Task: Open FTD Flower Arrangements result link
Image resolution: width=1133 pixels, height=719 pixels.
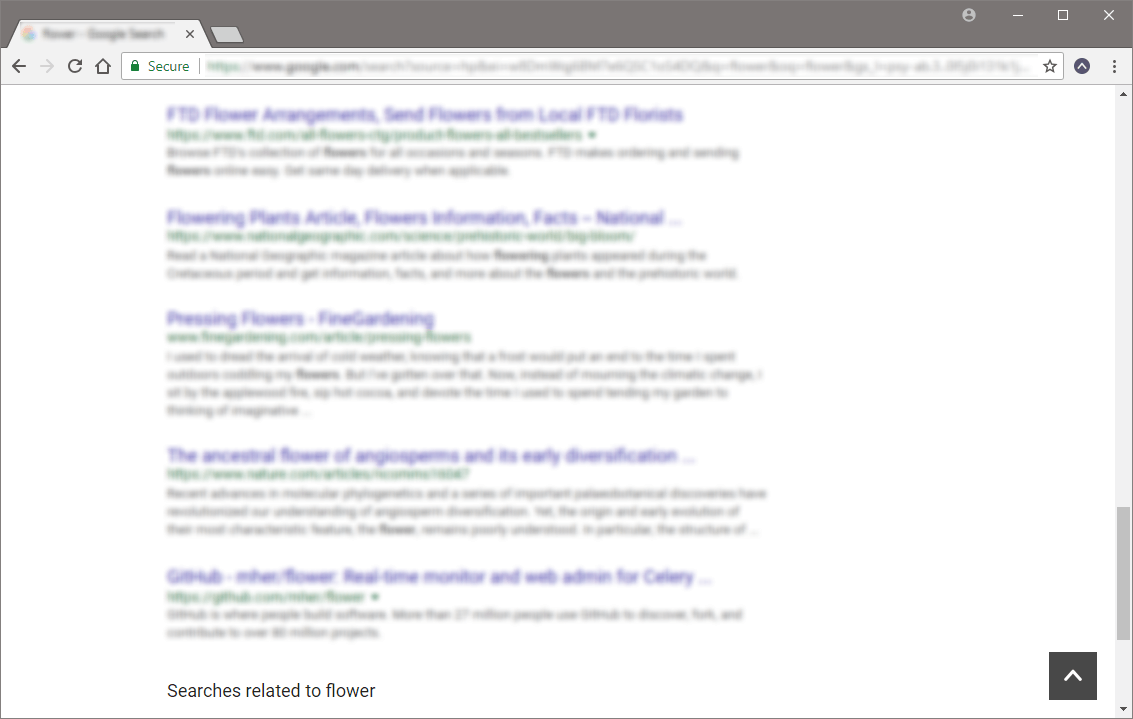Action: pyautogui.click(x=425, y=114)
